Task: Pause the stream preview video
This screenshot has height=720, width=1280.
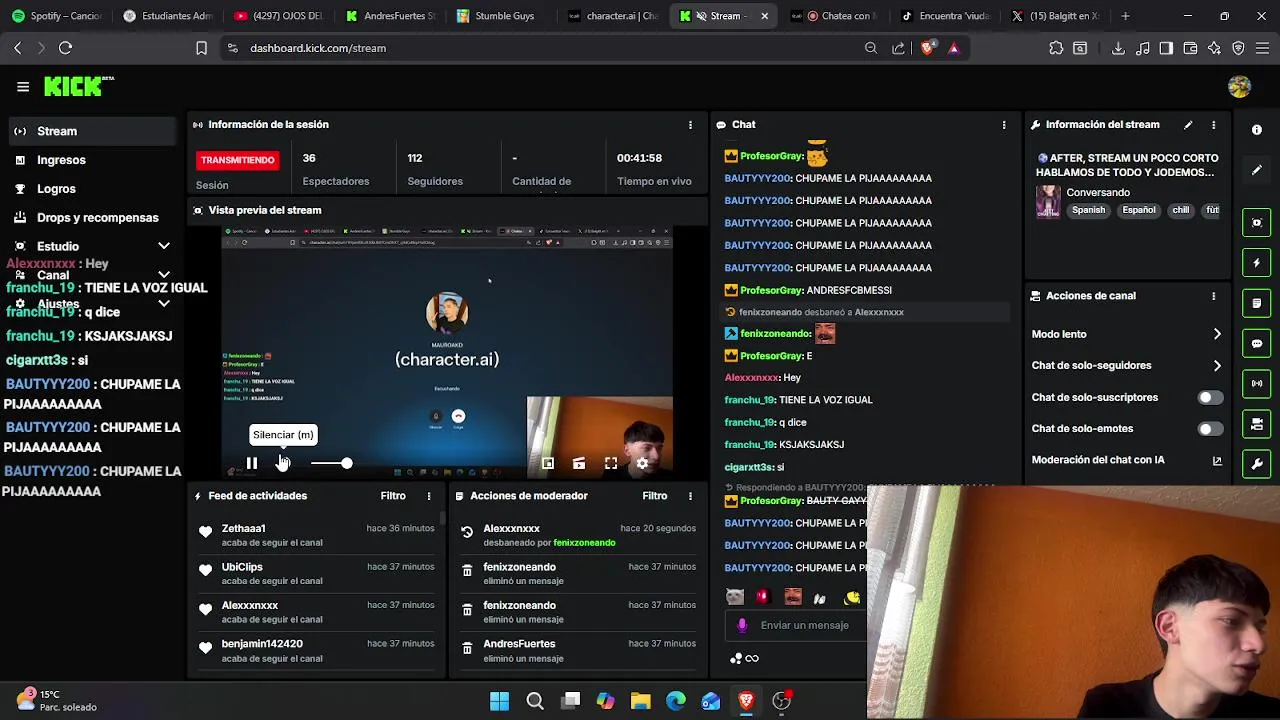Action: [x=252, y=463]
